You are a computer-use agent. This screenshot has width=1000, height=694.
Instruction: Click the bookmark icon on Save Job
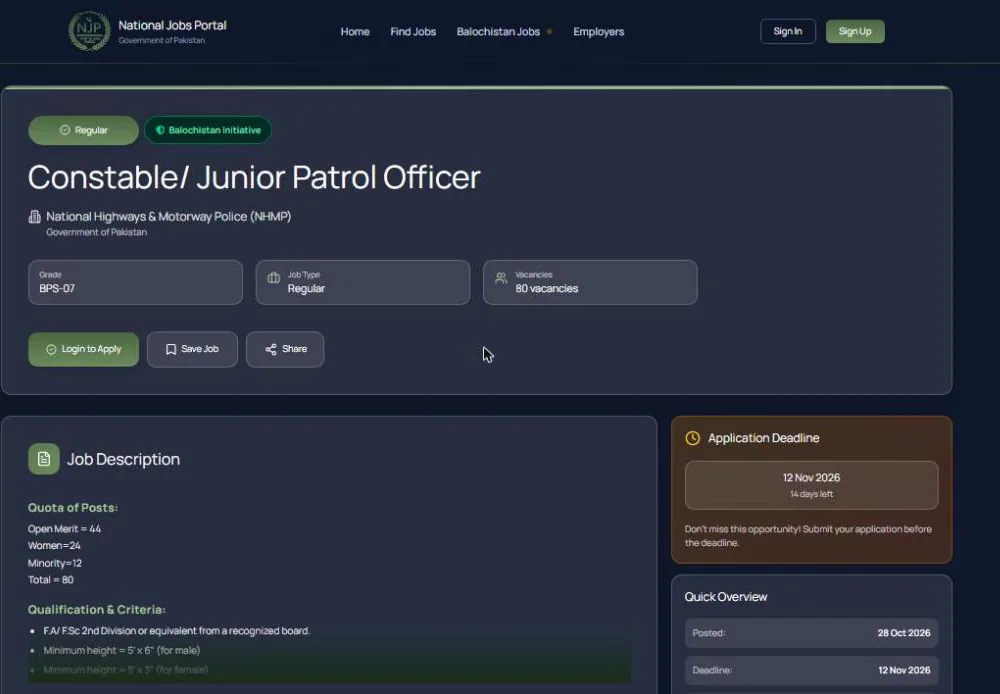pos(171,350)
